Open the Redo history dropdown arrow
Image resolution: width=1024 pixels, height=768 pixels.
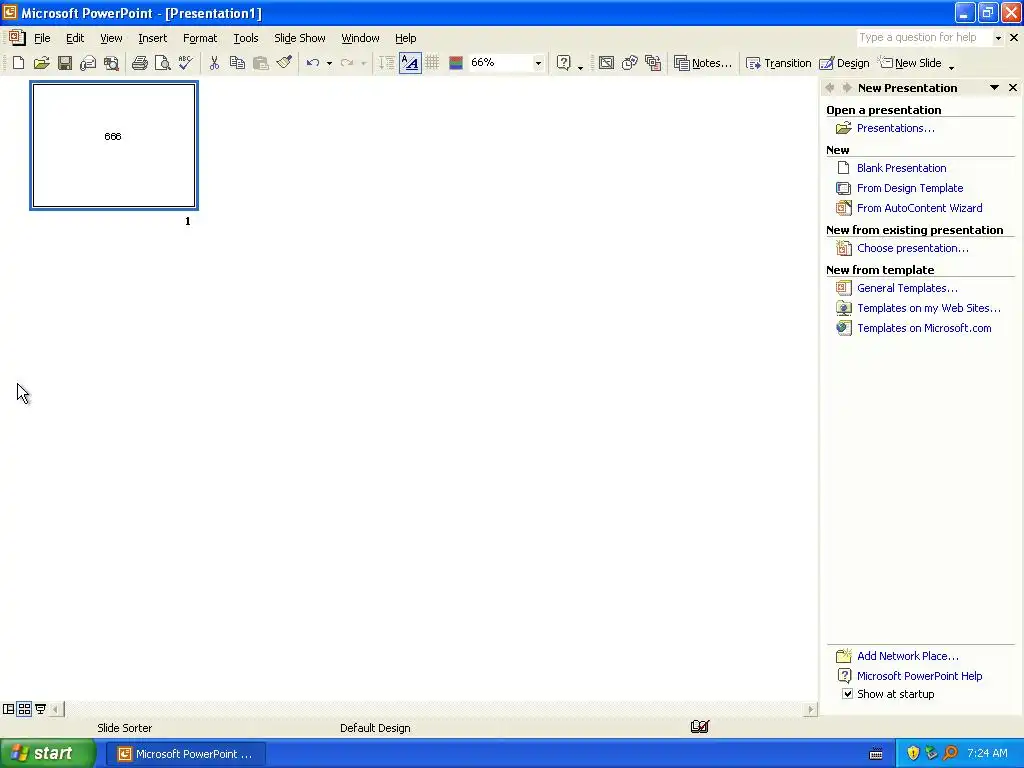click(x=364, y=63)
